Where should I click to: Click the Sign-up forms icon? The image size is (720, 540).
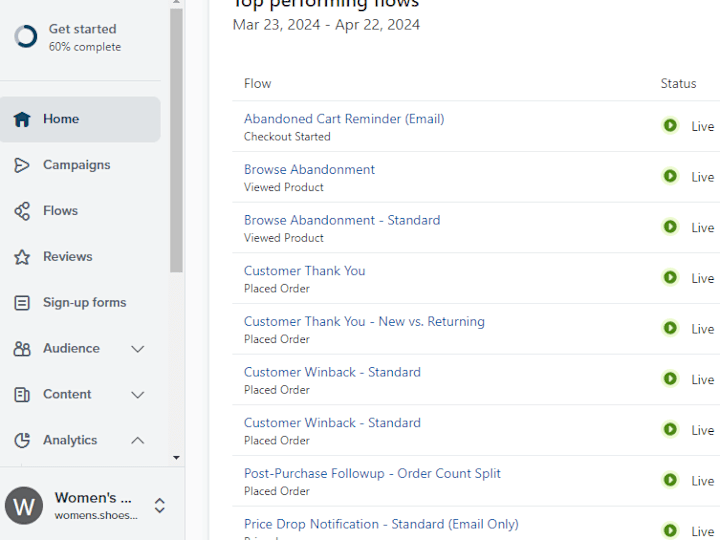click(x=22, y=303)
